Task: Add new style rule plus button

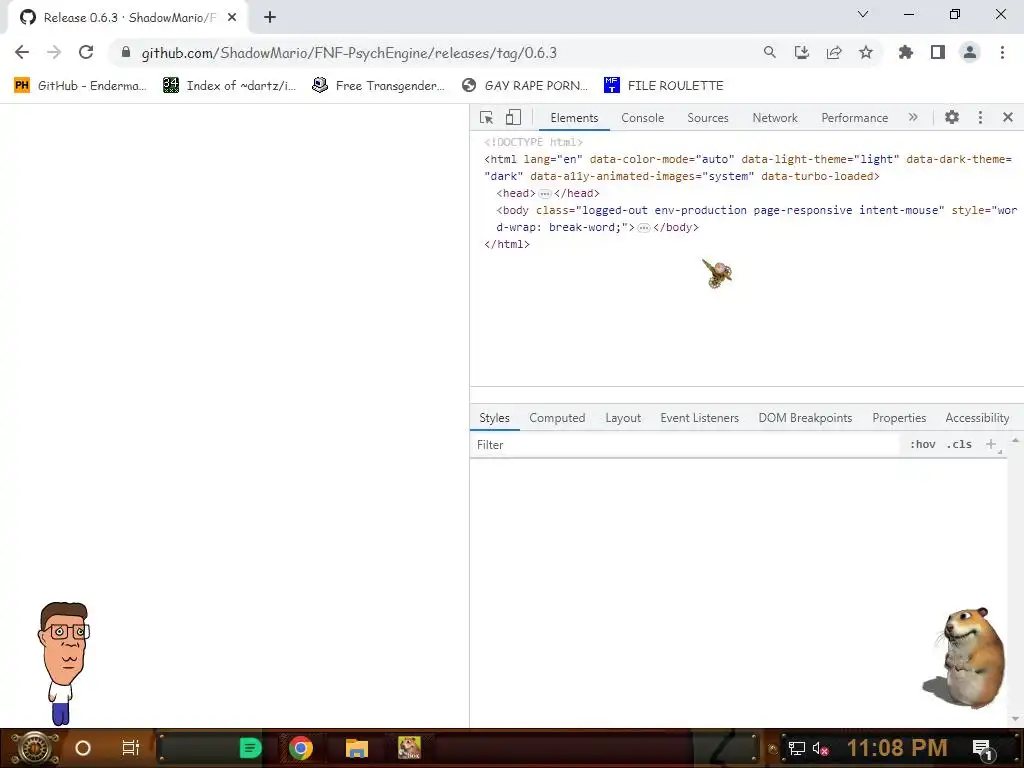Action: [991, 445]
